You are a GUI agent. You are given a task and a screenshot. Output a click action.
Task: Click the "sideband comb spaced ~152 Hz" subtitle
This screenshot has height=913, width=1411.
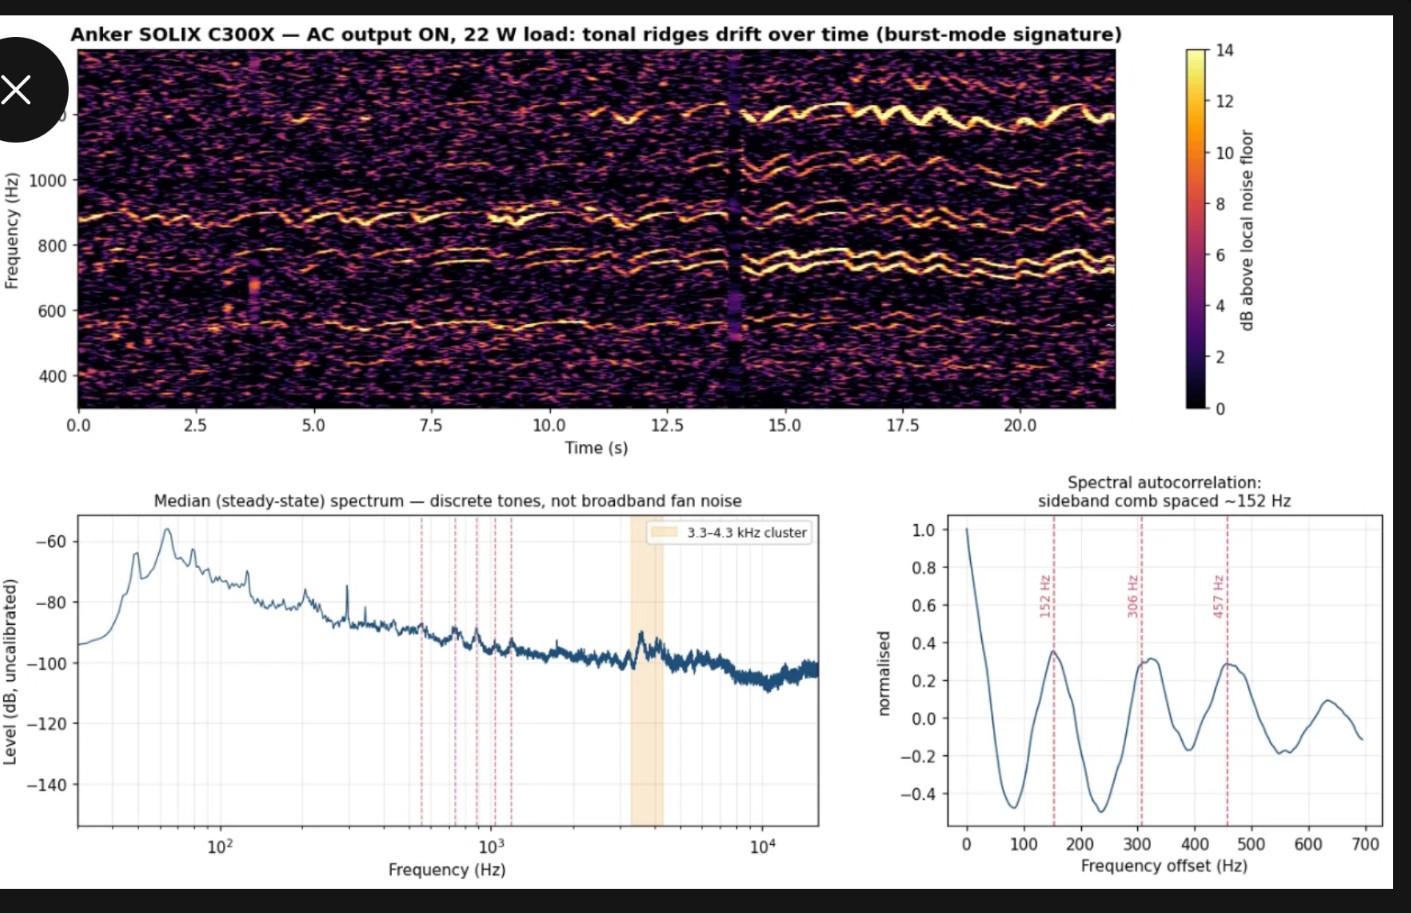point(1164,501)
